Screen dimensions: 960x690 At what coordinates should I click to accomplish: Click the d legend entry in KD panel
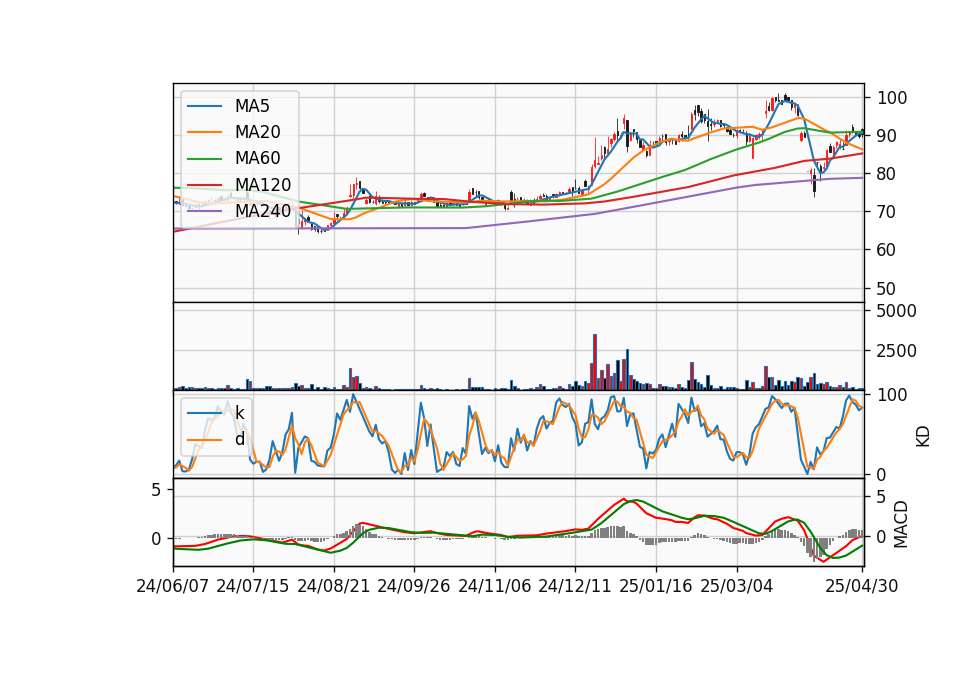(239, 439)
